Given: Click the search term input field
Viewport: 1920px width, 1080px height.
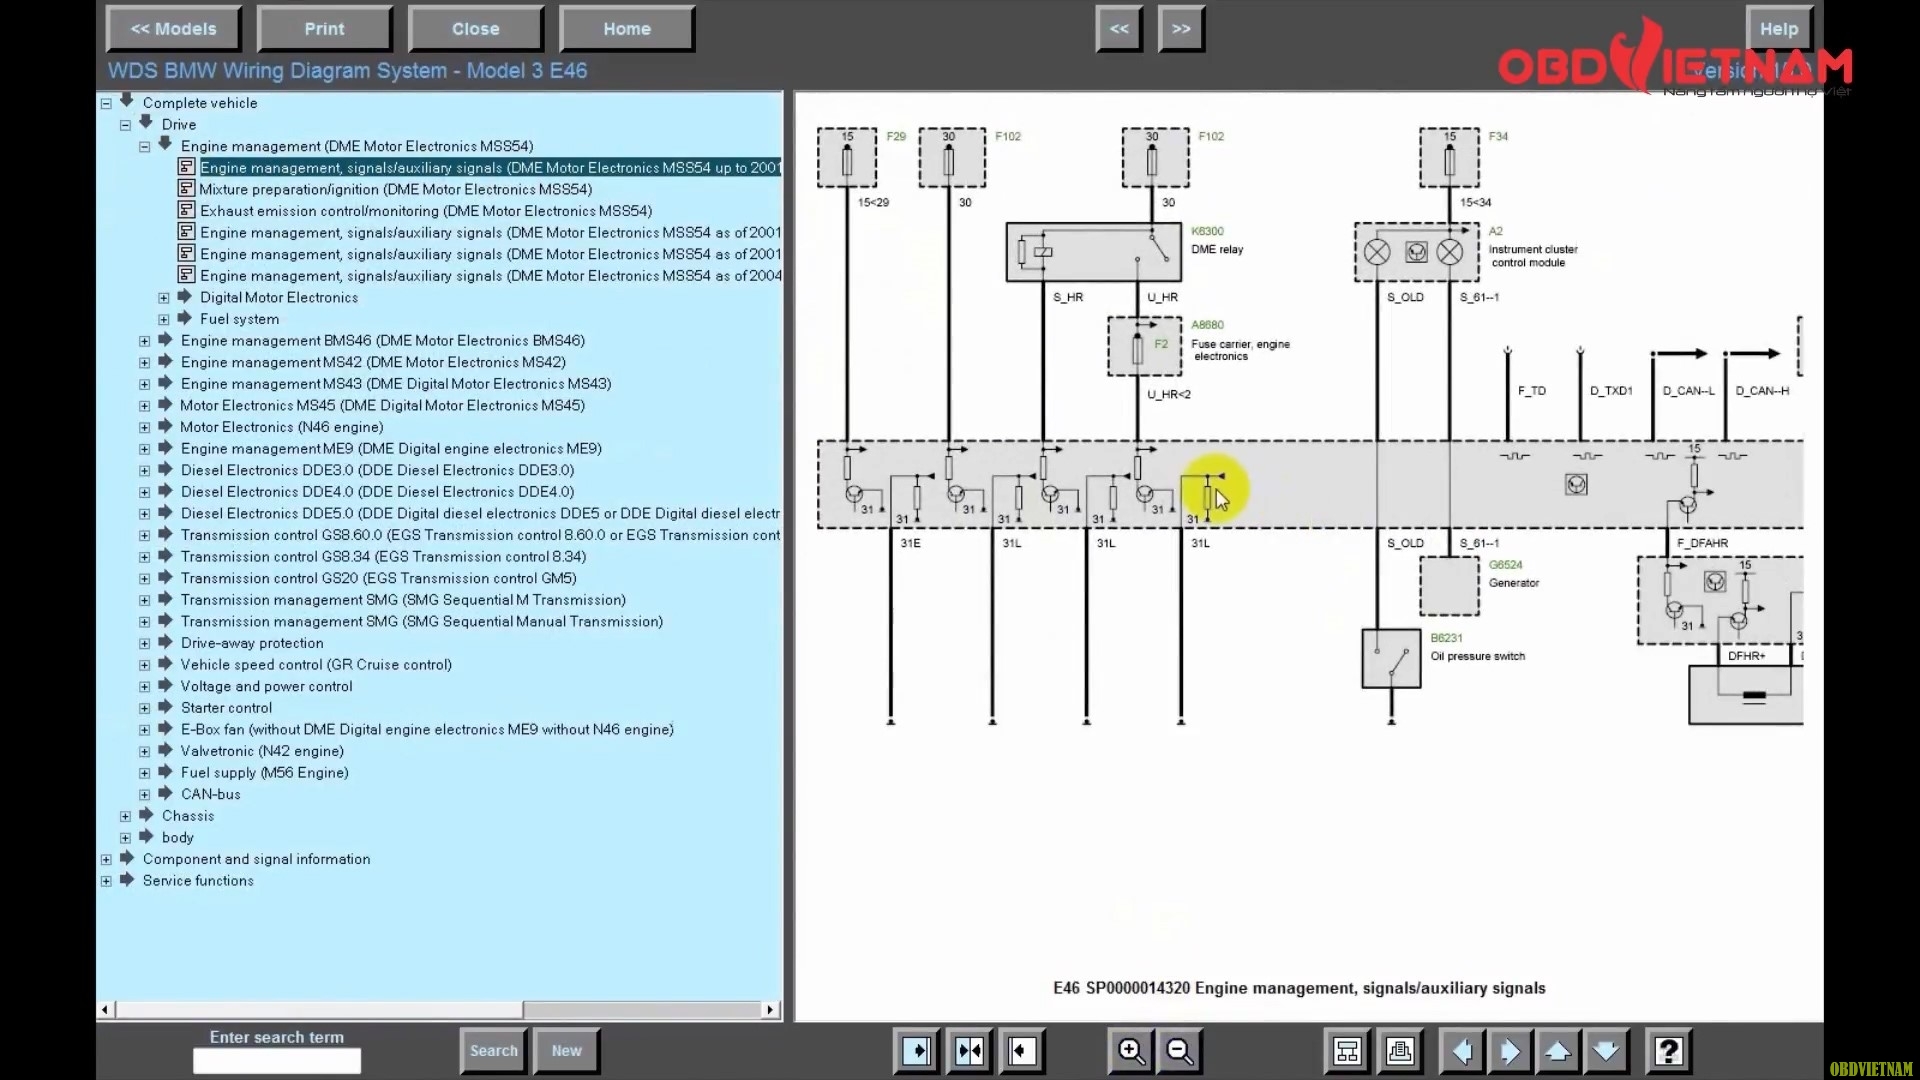Looking at the screenshot, I should coord(277,1061).
